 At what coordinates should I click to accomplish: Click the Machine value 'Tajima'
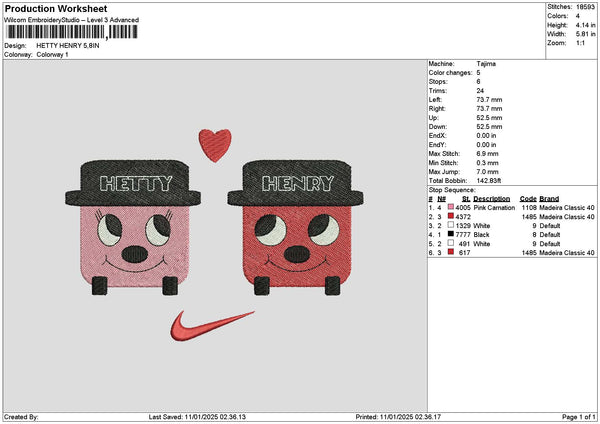pos(486,64)
